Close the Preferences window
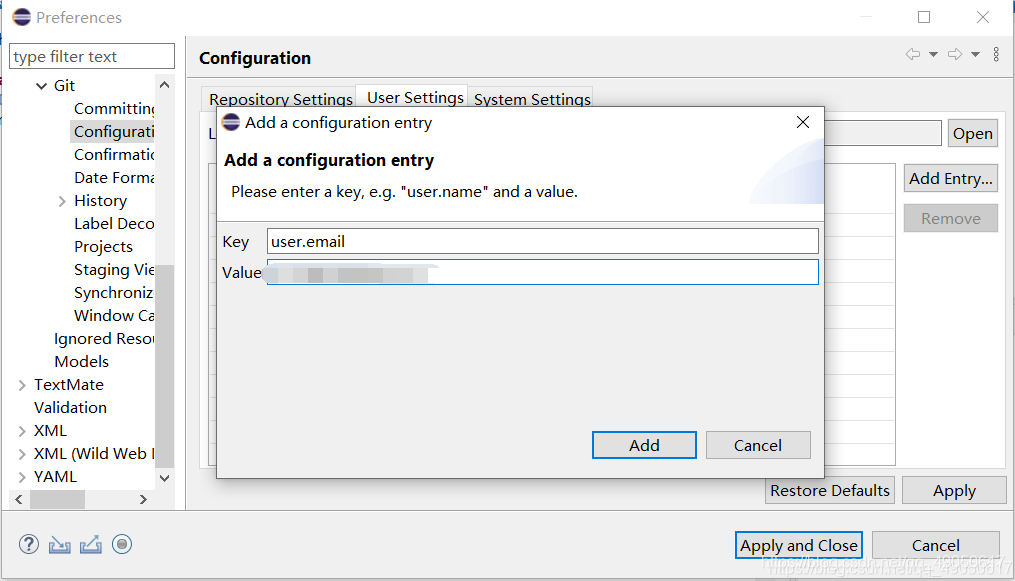Image resolution: width=1015 pixels, height=581 pixels. (x=983, y=17)
